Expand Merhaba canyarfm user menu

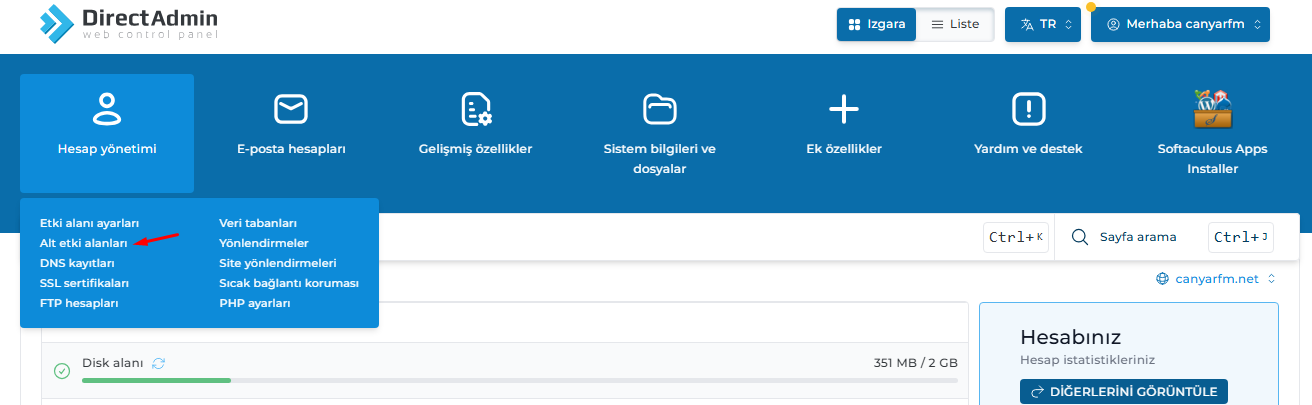[1180, 24]
